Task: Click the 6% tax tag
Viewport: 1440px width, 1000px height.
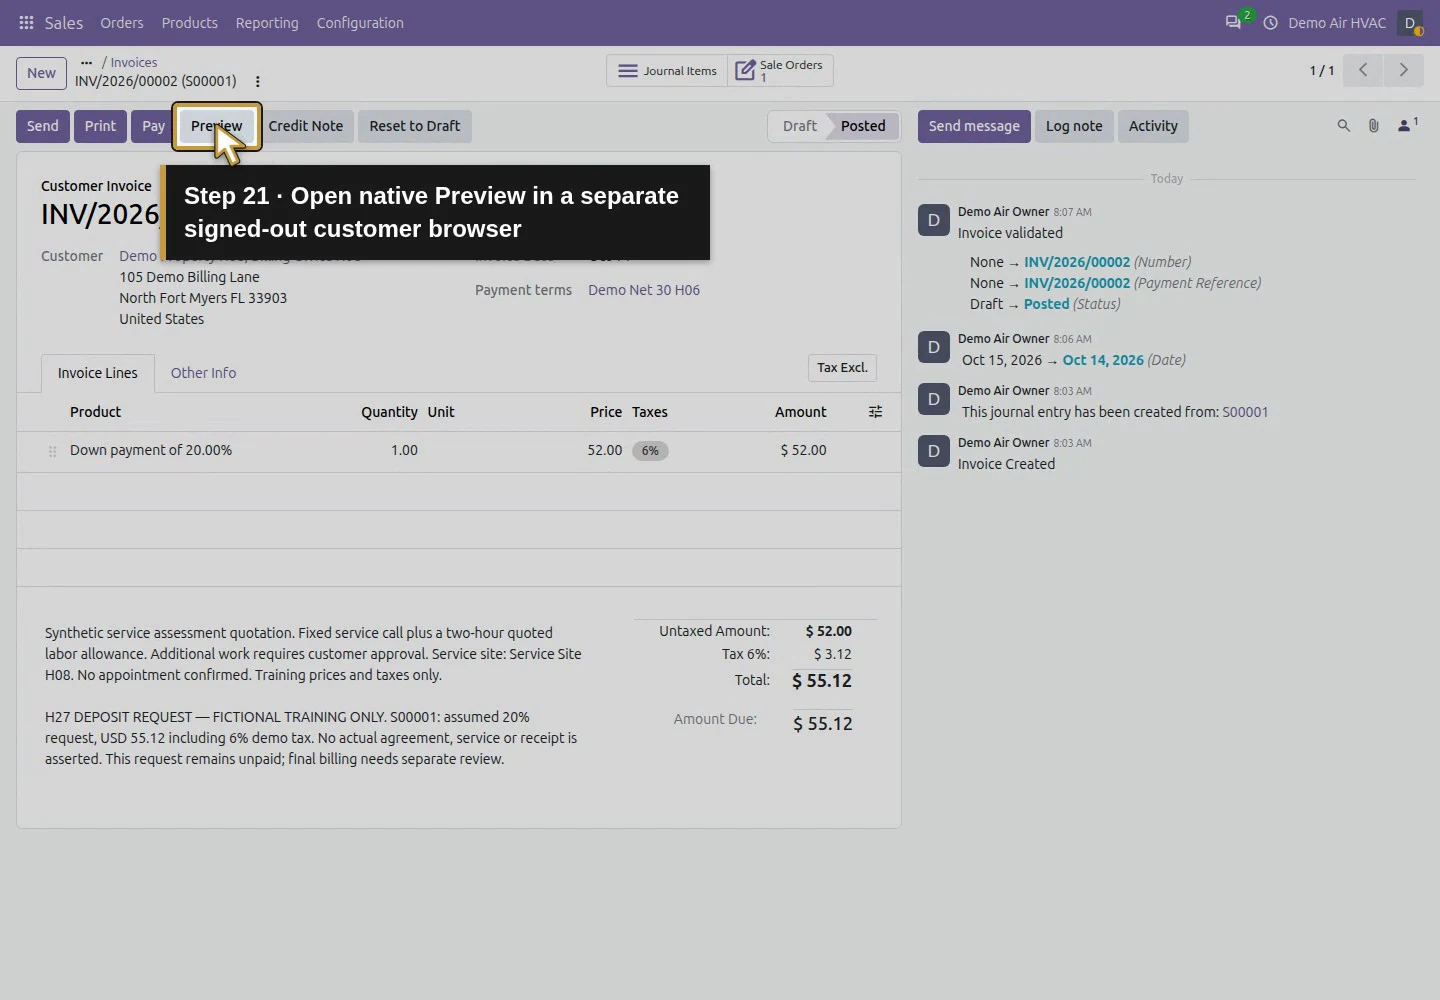Action: coord(650,451)
